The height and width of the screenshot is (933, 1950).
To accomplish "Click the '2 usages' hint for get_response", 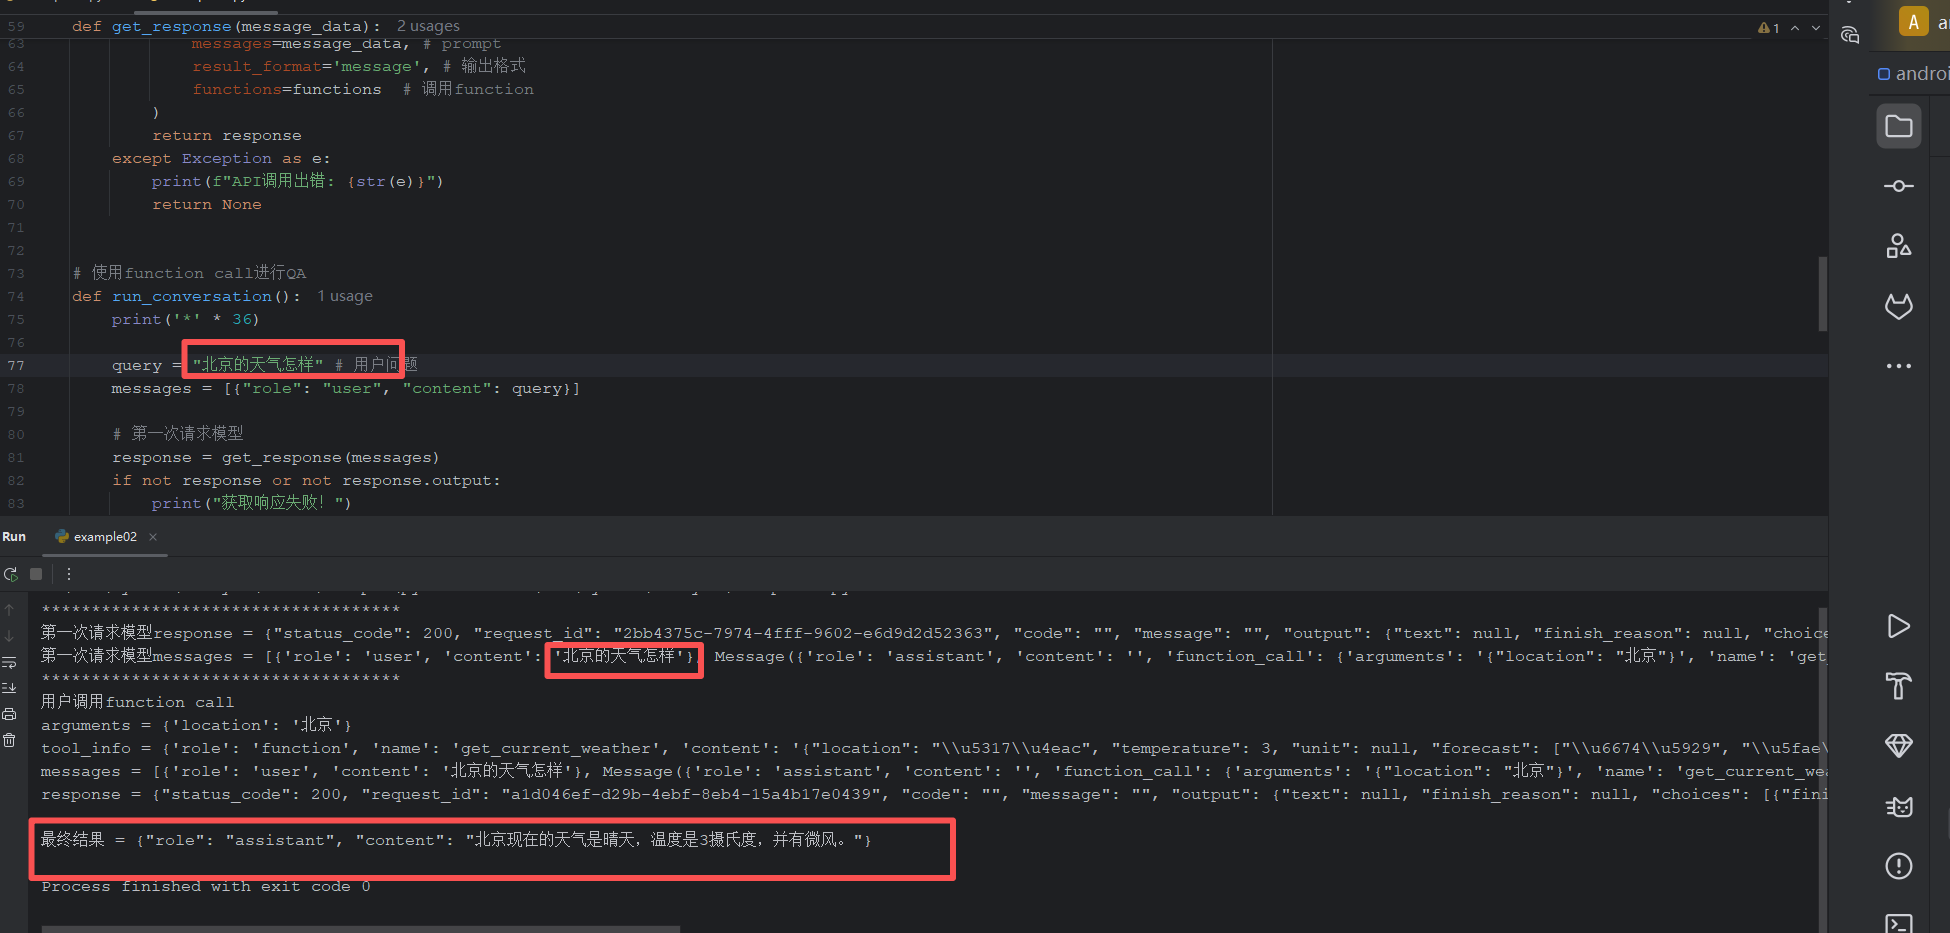I will 428,26.
